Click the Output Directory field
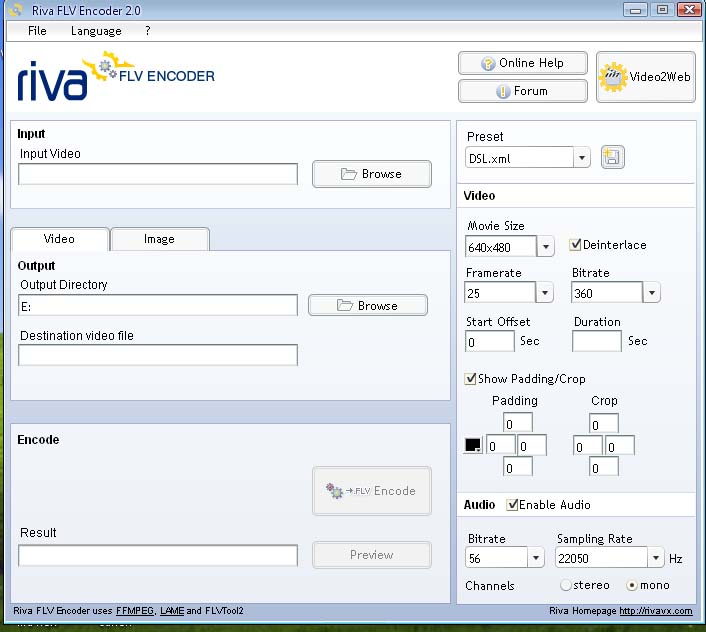This screenshot has width=706, height=632. [x=158, y=306]
